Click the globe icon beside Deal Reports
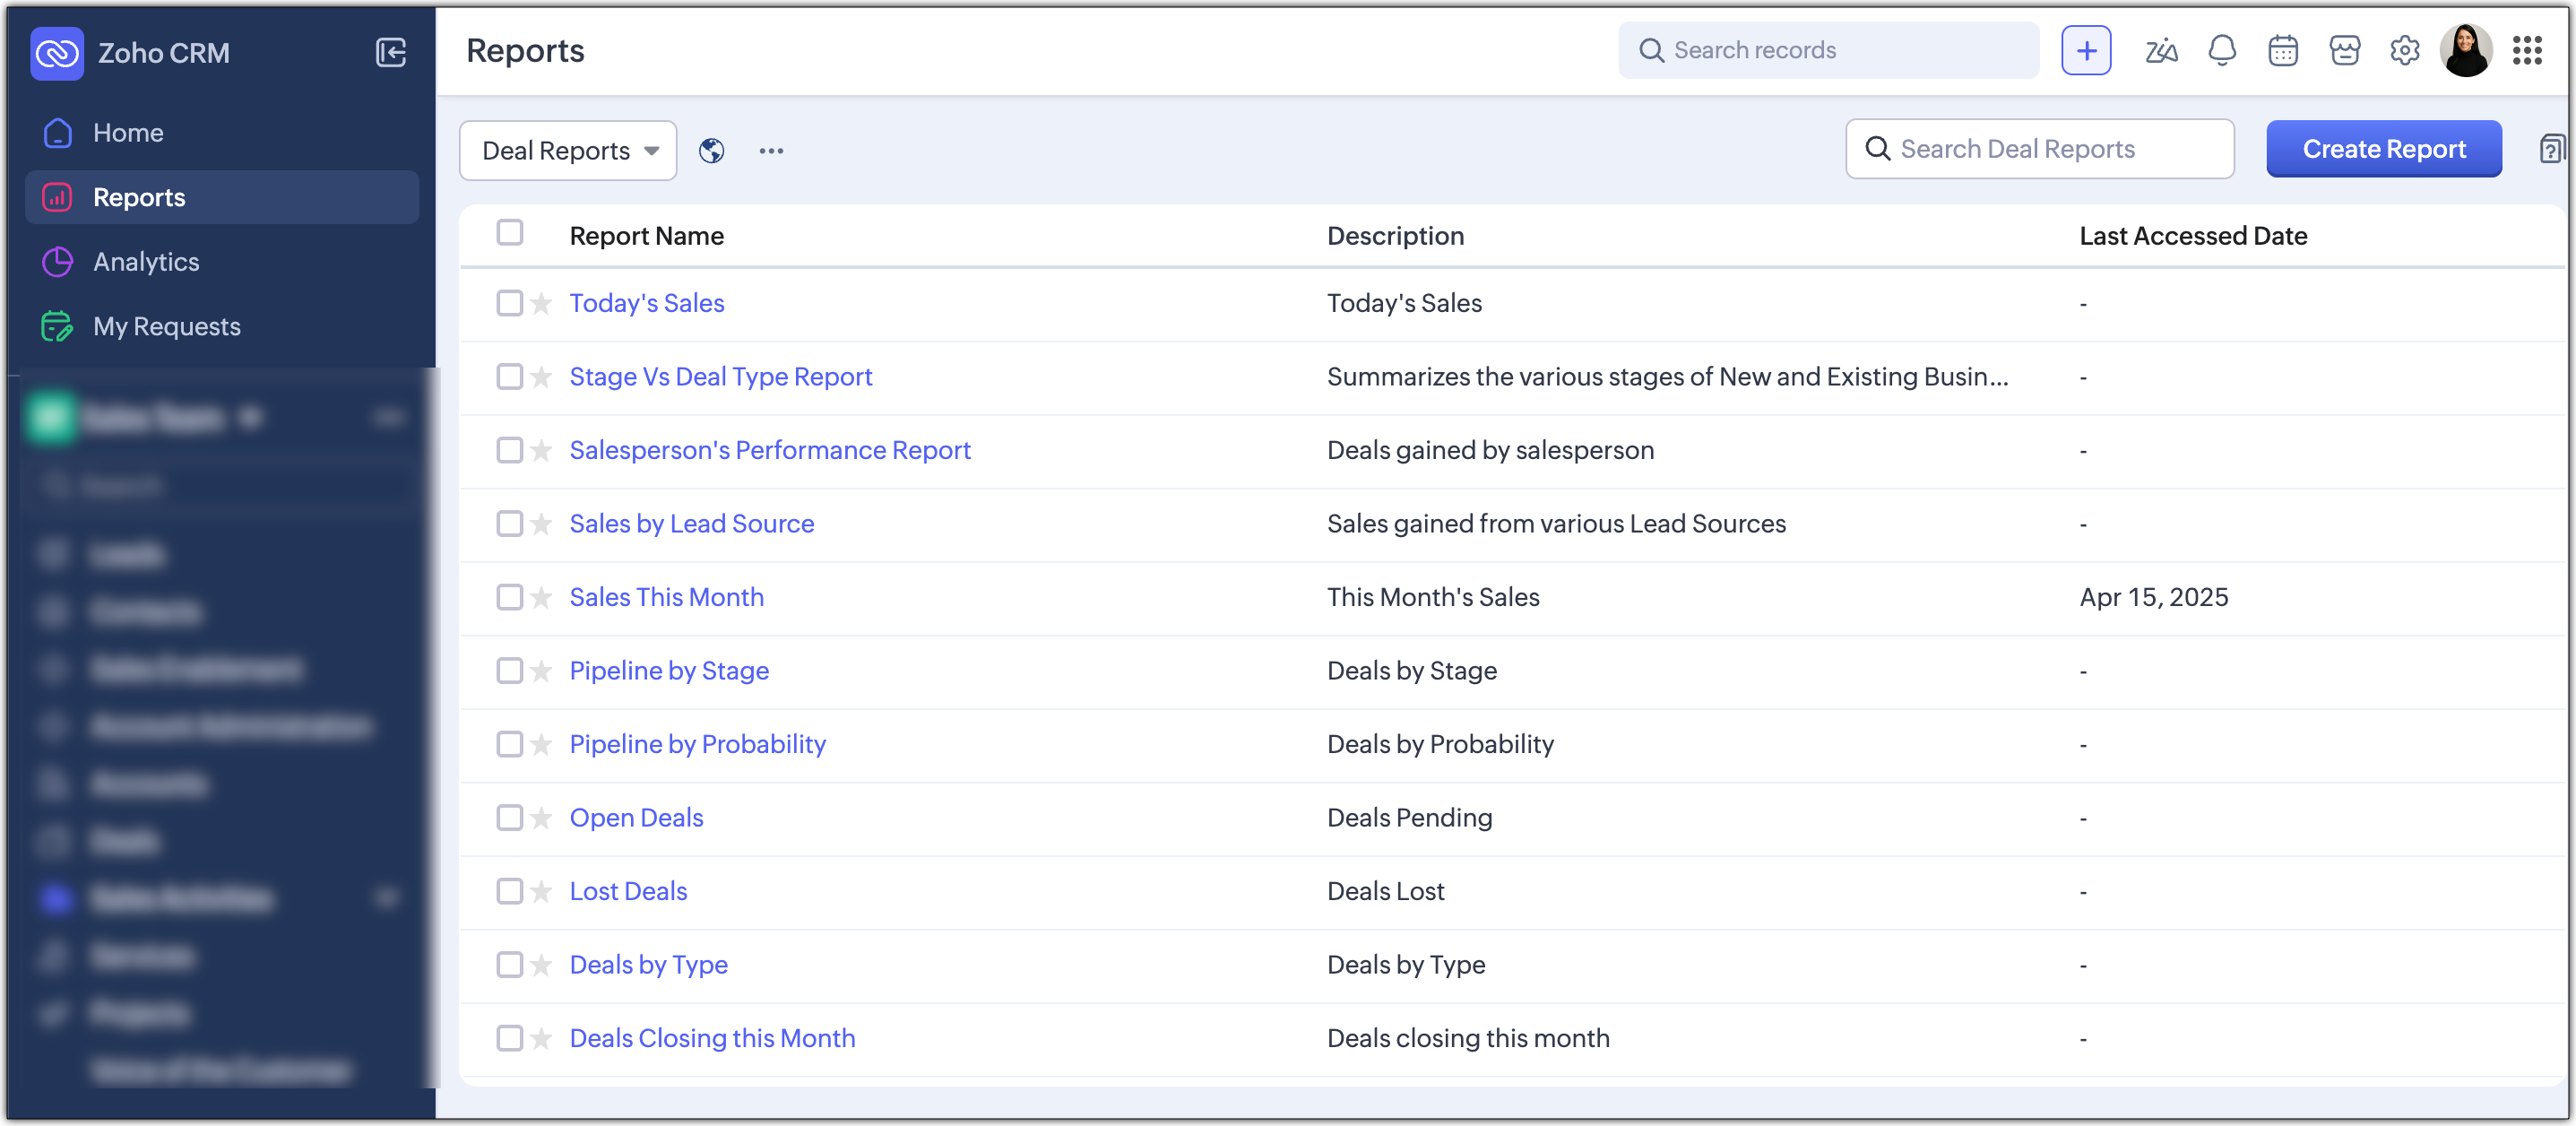 711,151
